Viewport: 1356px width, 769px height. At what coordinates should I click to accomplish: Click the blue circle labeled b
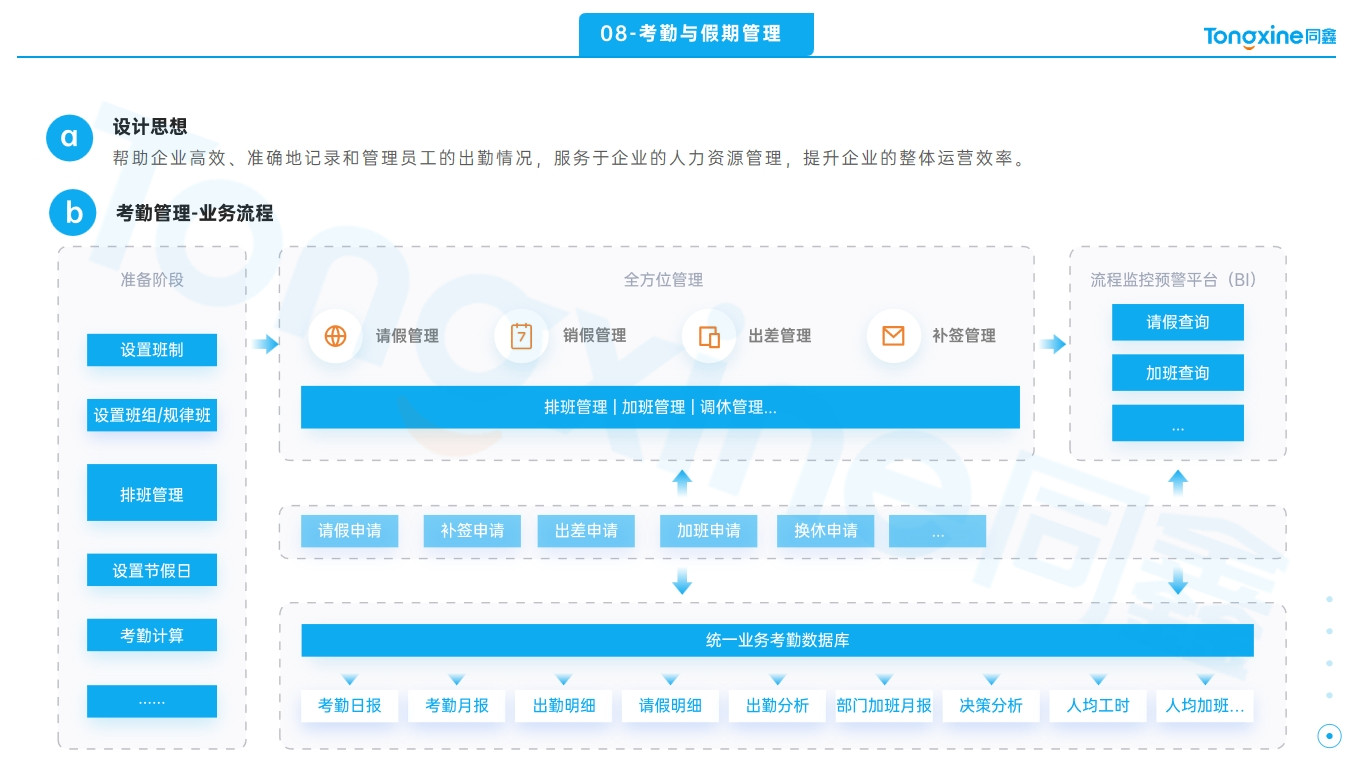72,213
